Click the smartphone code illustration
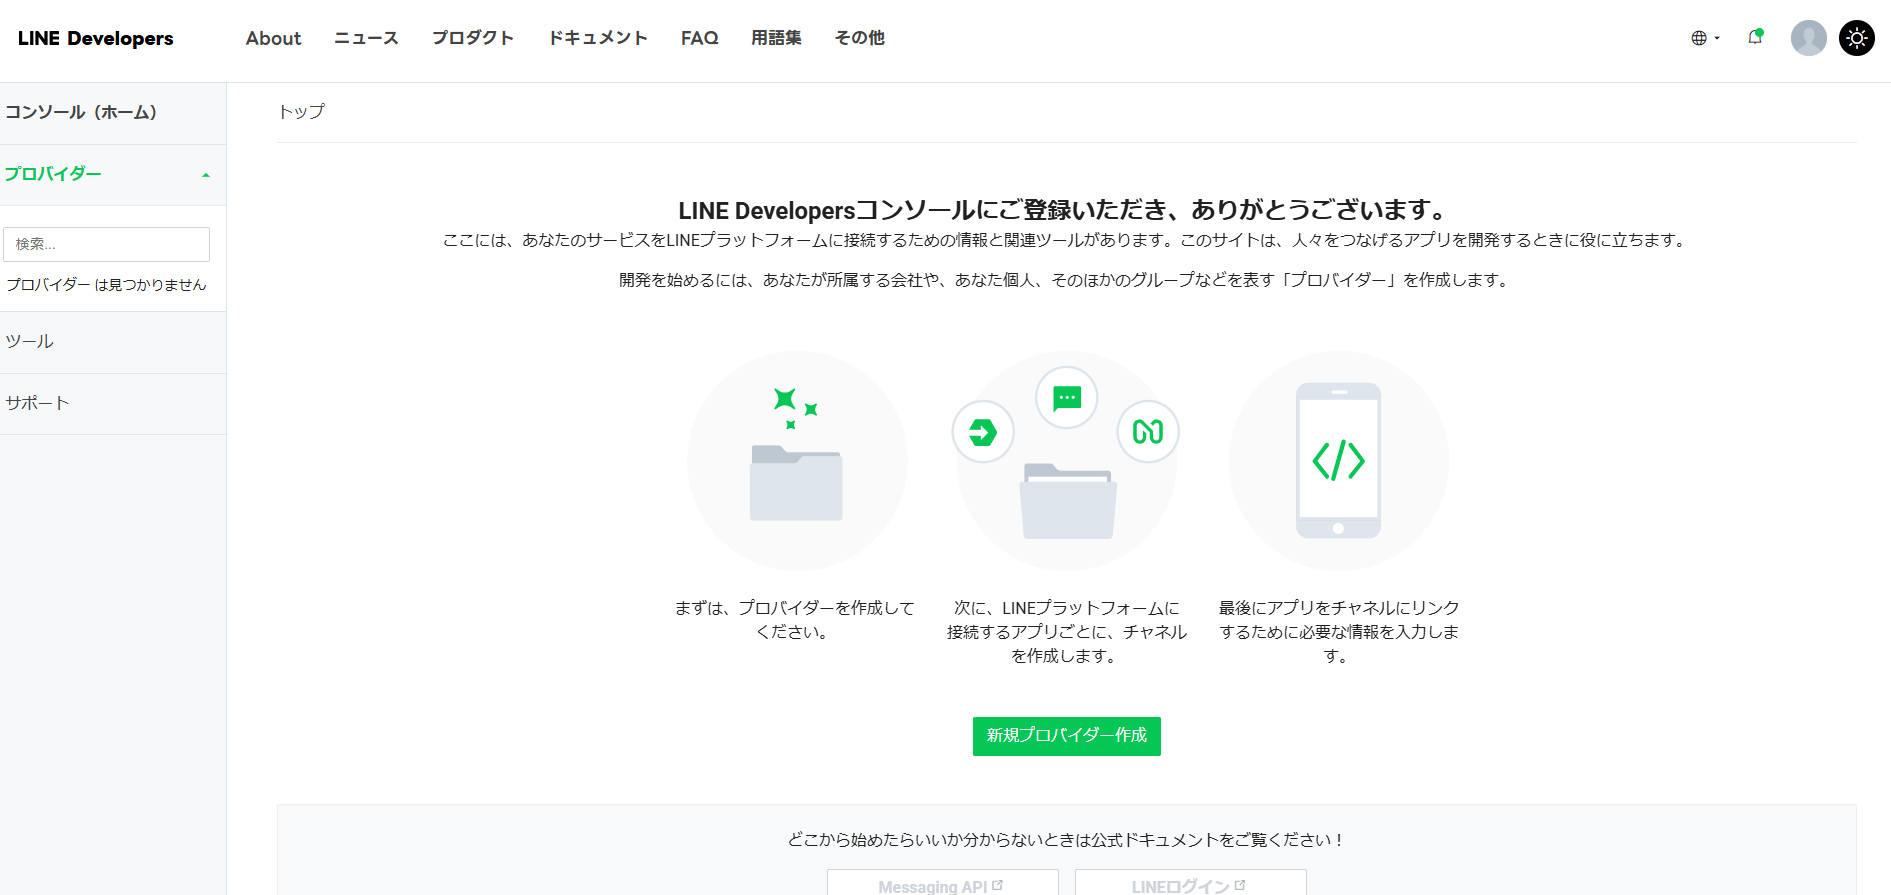This screenshot has width=1891, height=895. pyautogui.click(x=1338, y=461)
